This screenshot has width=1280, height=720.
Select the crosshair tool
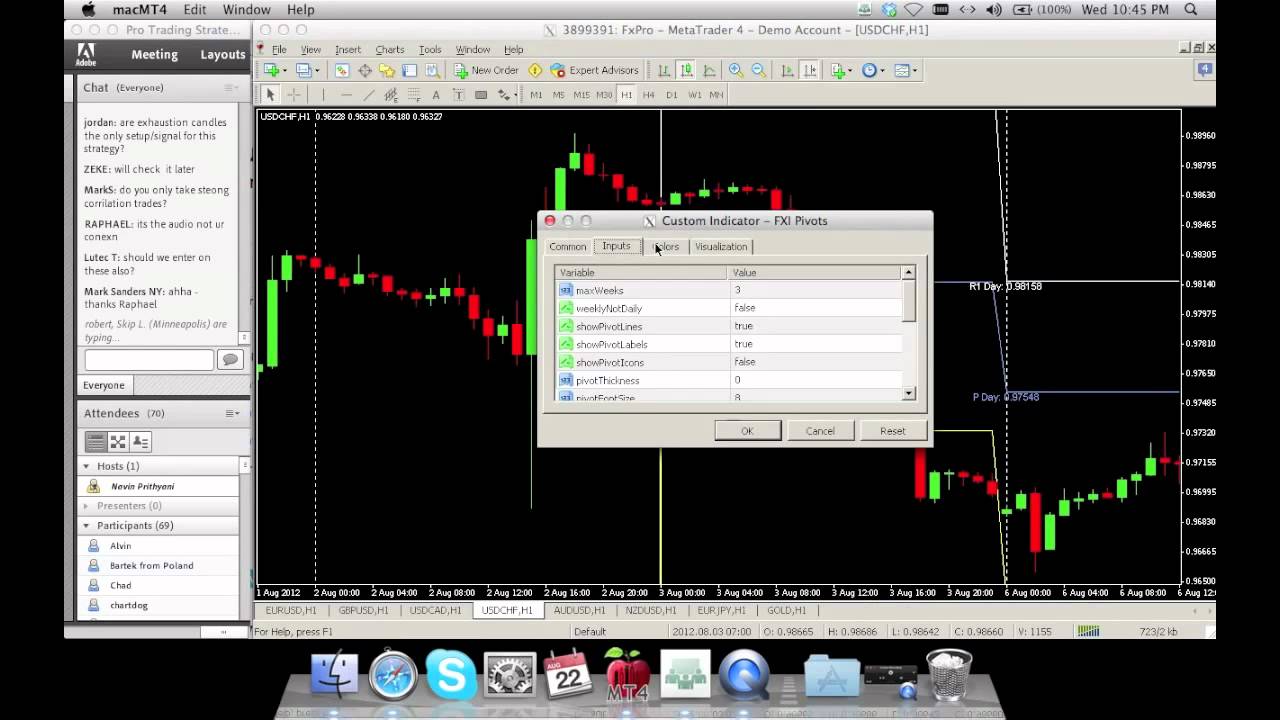(x=294, y=95)
